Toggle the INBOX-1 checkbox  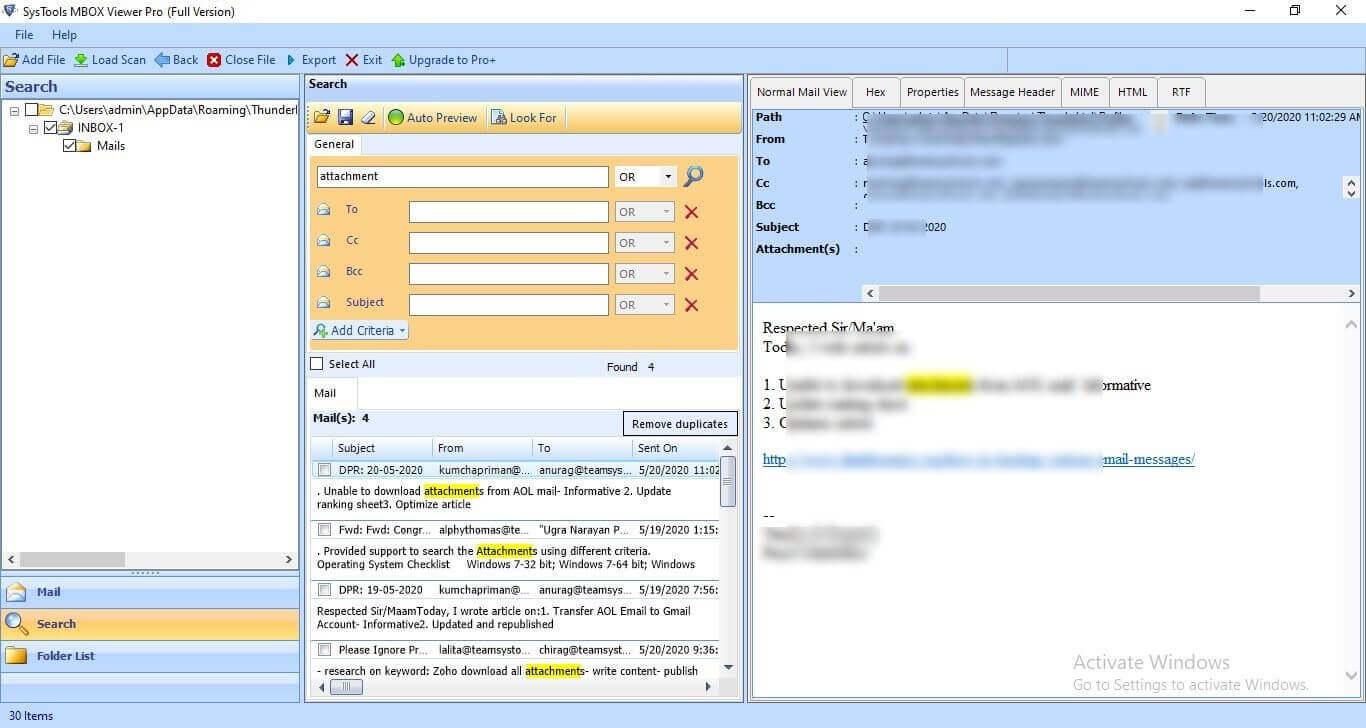click(x=50, y=128)
